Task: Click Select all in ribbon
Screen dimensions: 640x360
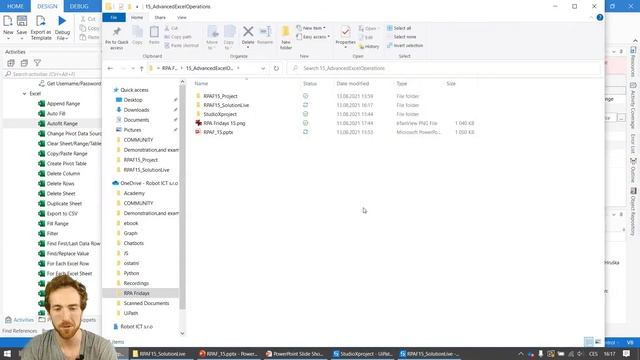Action: tap(399, 28)
